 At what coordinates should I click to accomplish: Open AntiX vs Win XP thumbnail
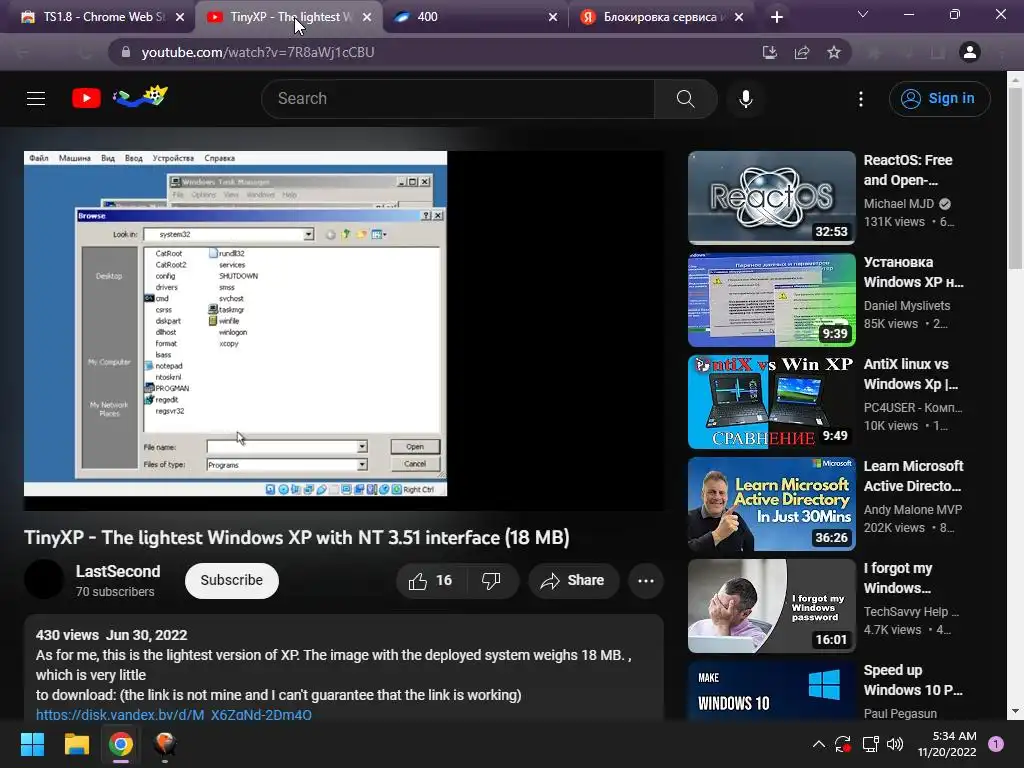pos(771,402)
